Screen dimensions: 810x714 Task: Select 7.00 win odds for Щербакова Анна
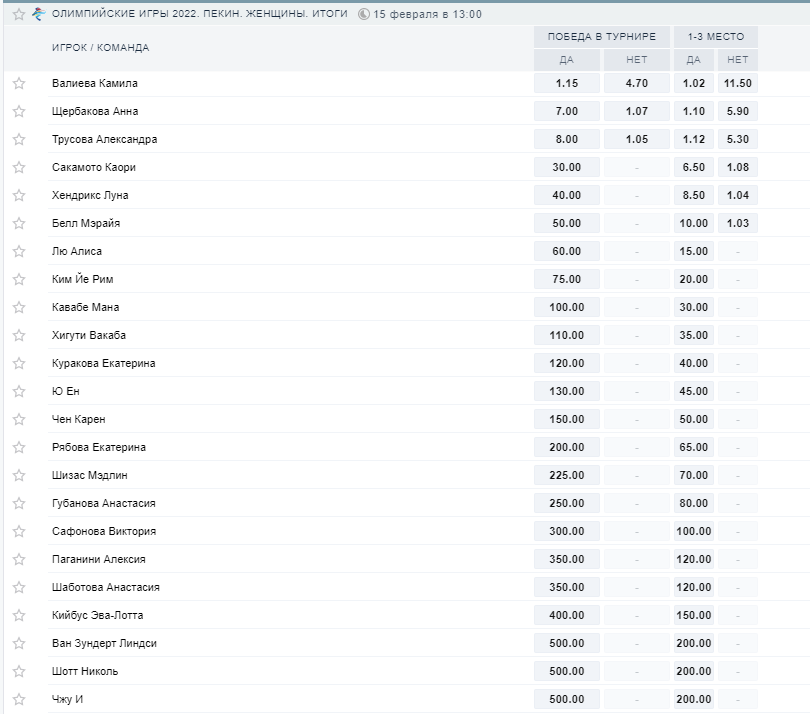(567, 112)
